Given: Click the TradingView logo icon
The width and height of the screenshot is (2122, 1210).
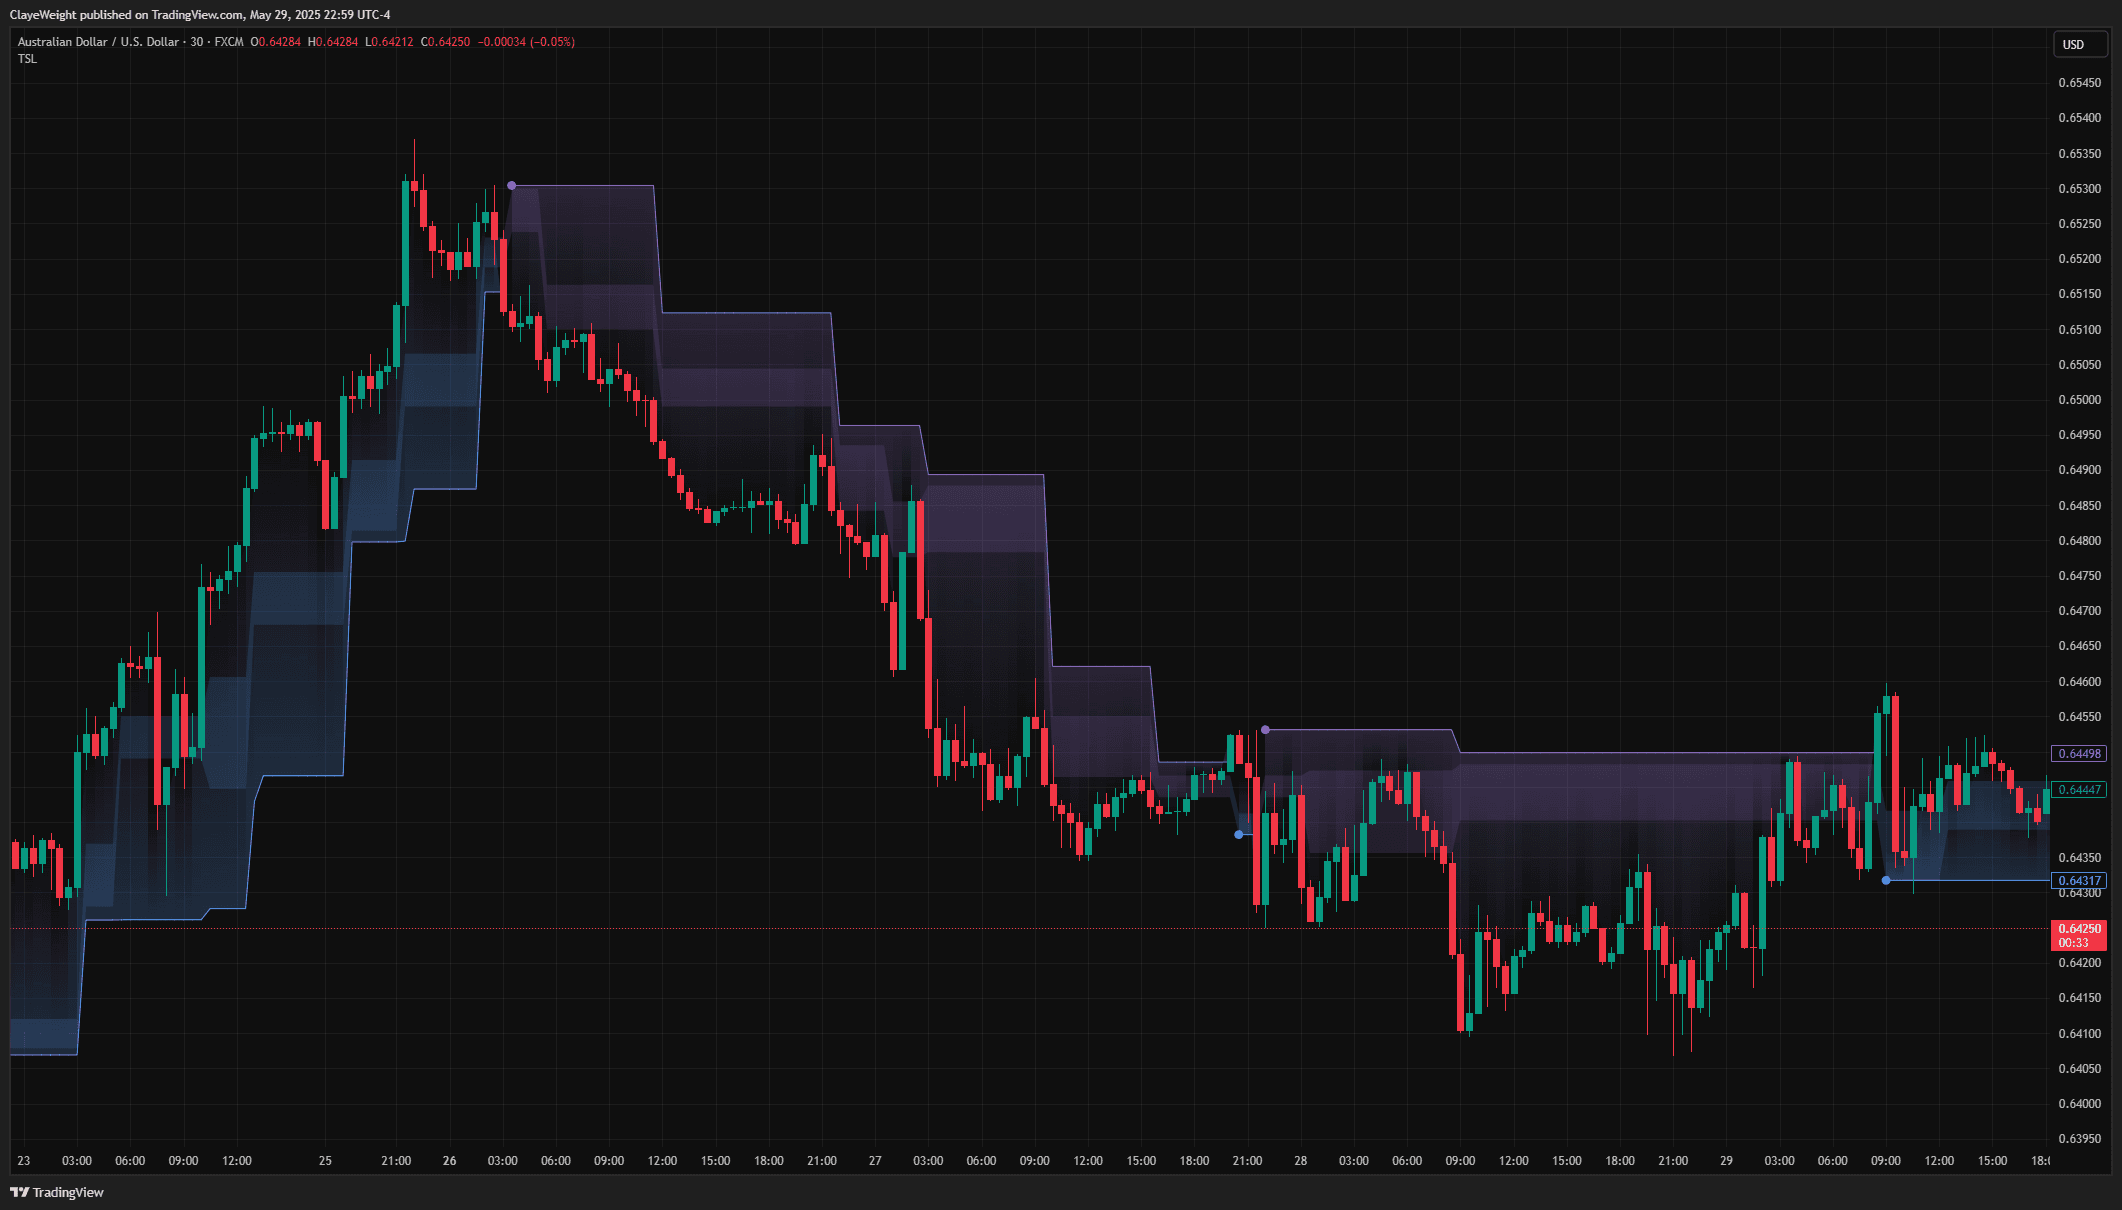Looking at the screenshot, I should (21, 1192).
